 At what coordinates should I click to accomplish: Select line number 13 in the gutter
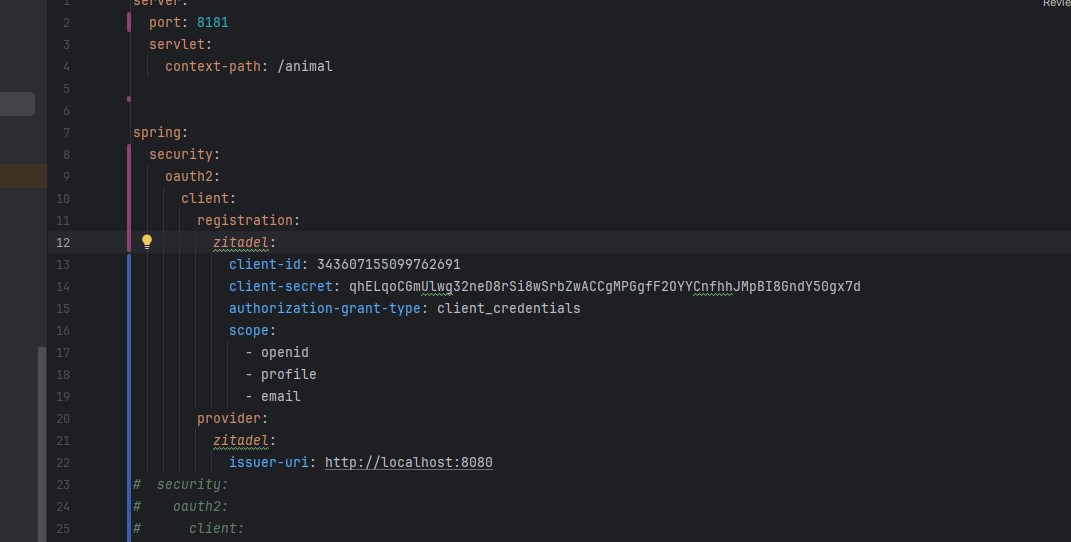(63, 264)
